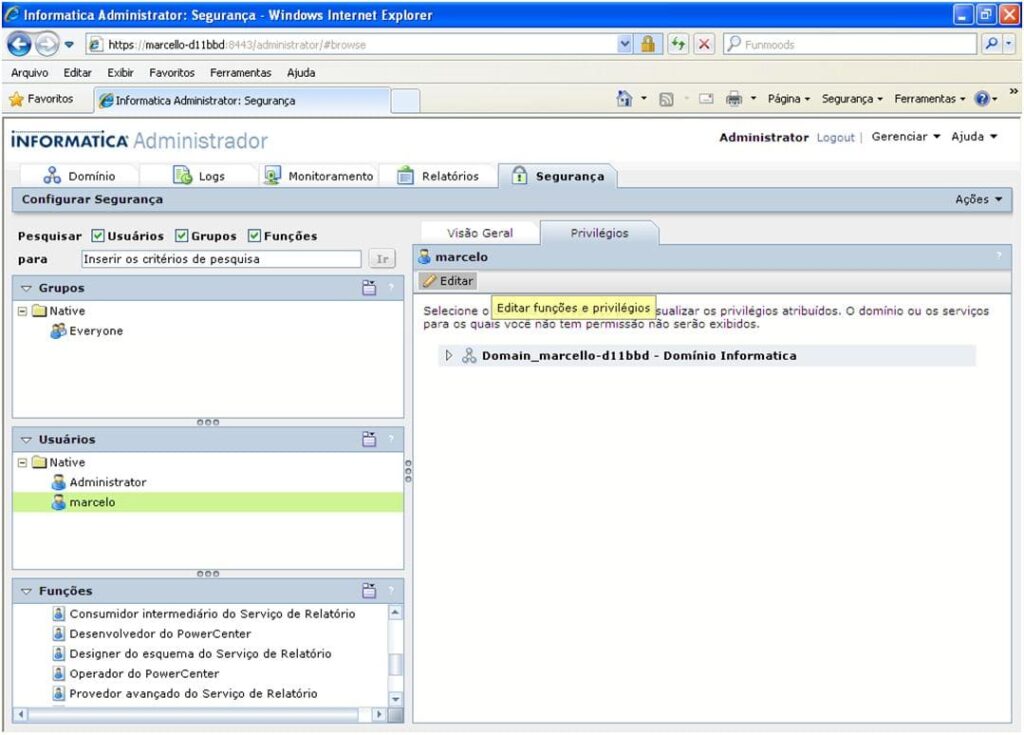Screen dimensions: 1024x735
Task: Select Provedor avançado do Serviço de Relatório
Action: [193, 693]
